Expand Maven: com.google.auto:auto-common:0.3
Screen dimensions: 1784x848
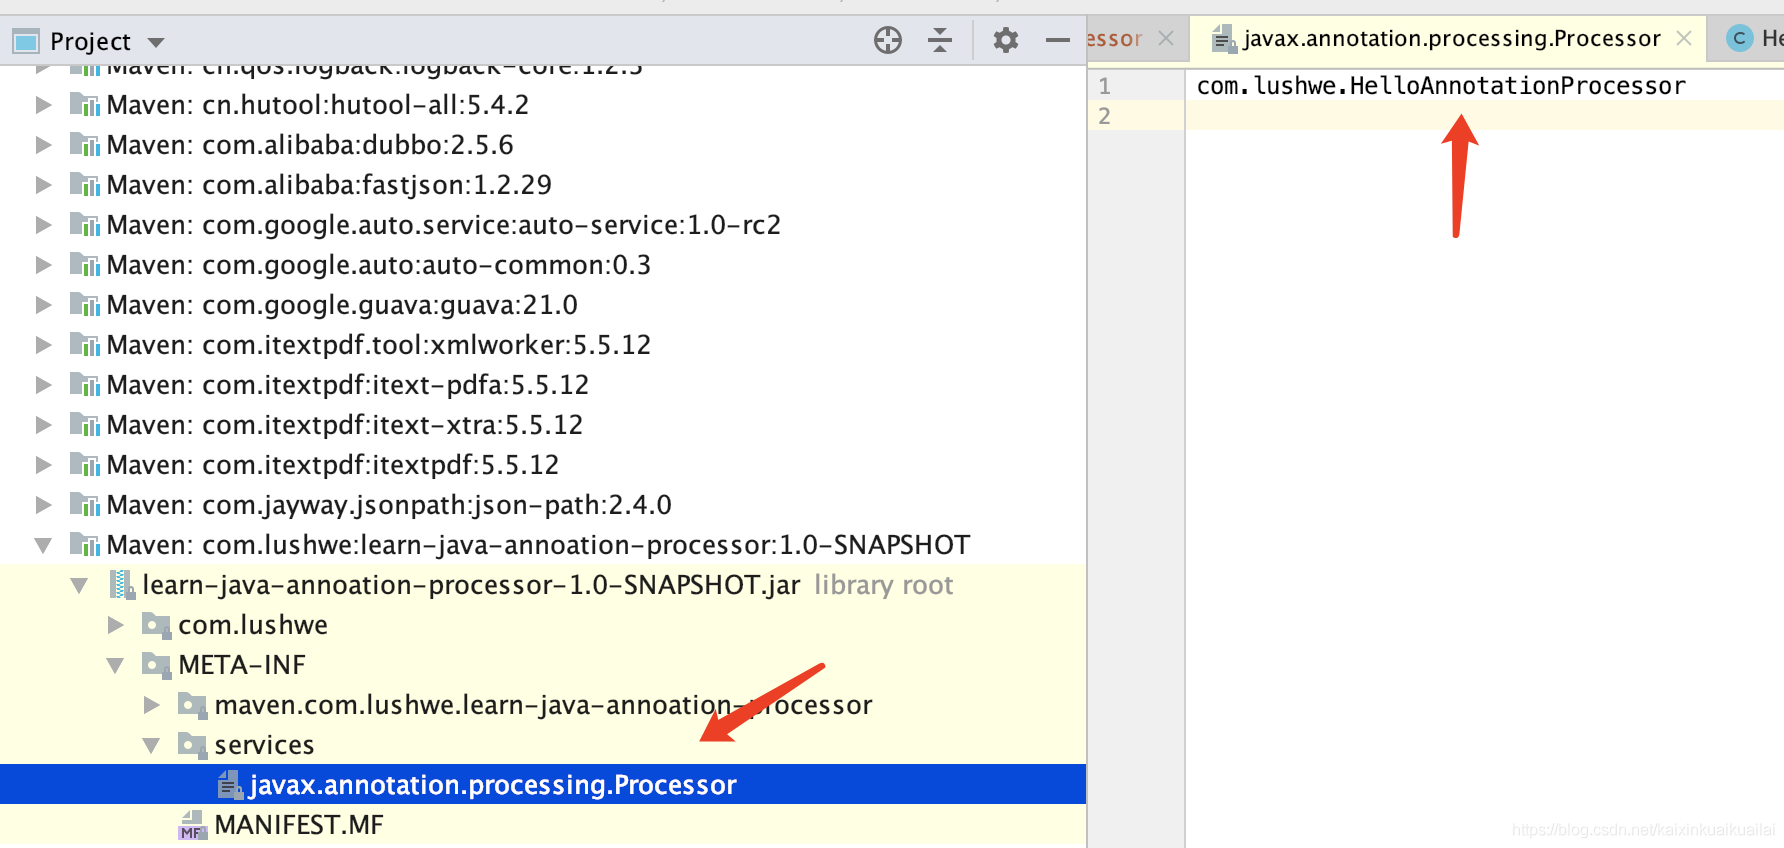(x=43, y=265)
